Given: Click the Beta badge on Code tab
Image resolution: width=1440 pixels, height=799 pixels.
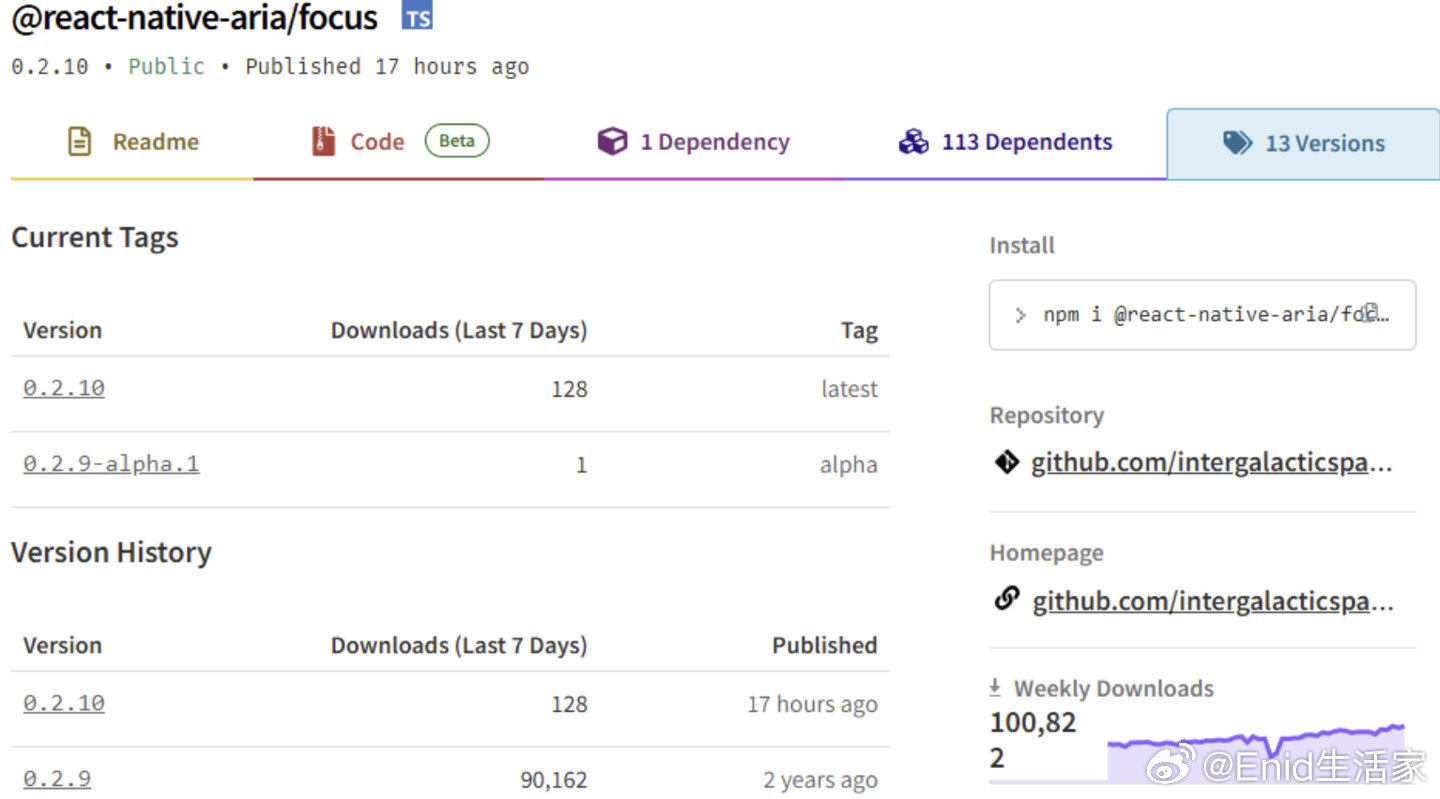Looking at the screenshot, I should click(x=457, y=141).
